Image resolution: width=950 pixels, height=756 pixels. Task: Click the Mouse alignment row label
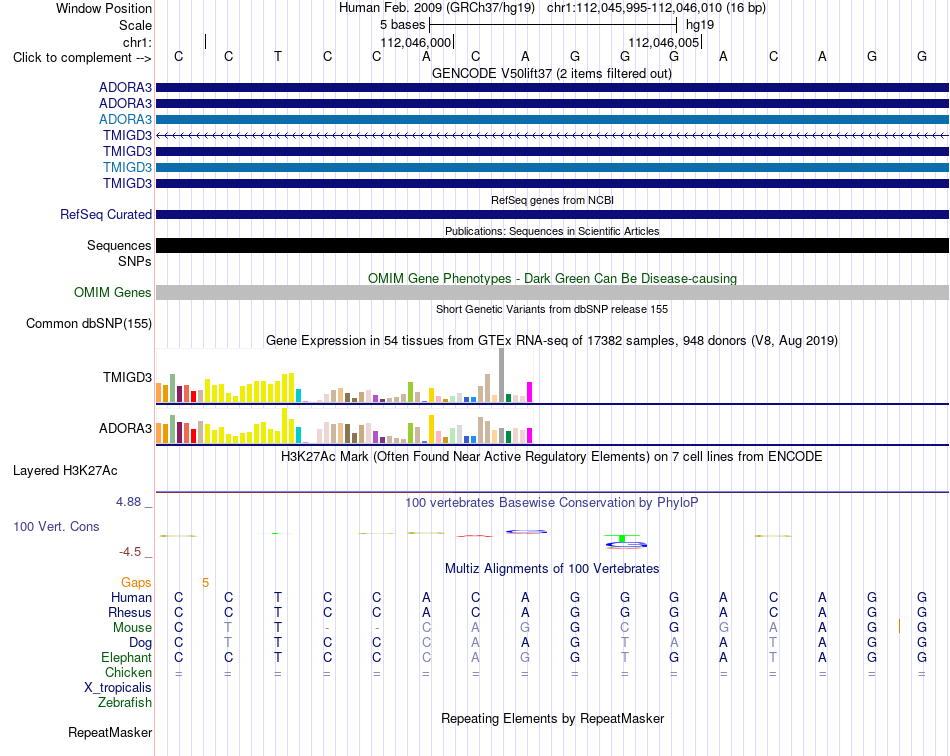(132, 628)
